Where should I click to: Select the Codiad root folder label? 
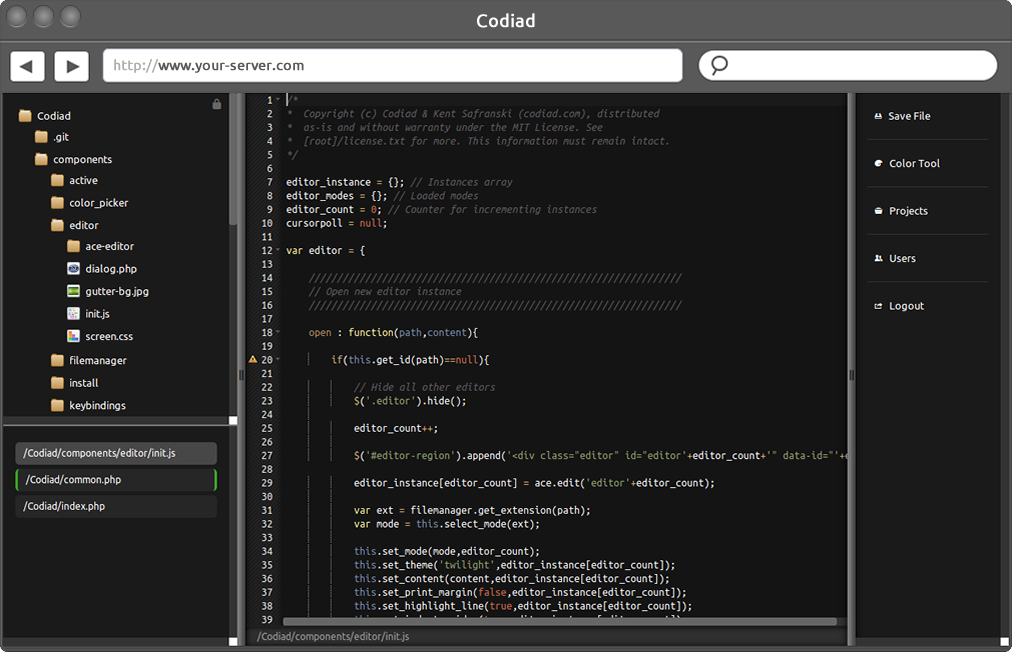pos(54,116)
